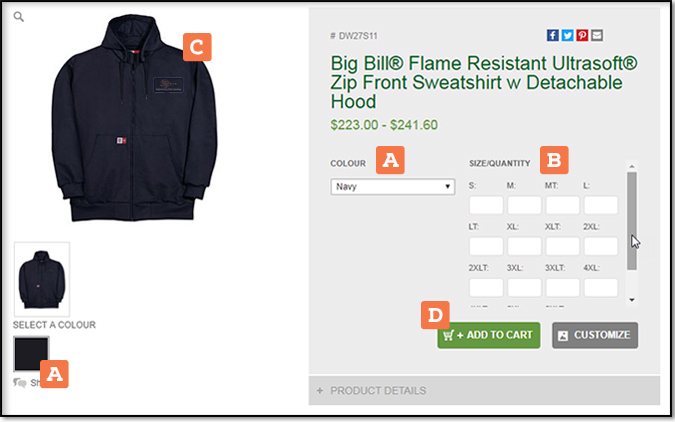Image resolution: width=675 pixels, height=422 pixels.
Task: Select the navy colour swatch
Action: [31, 353]
